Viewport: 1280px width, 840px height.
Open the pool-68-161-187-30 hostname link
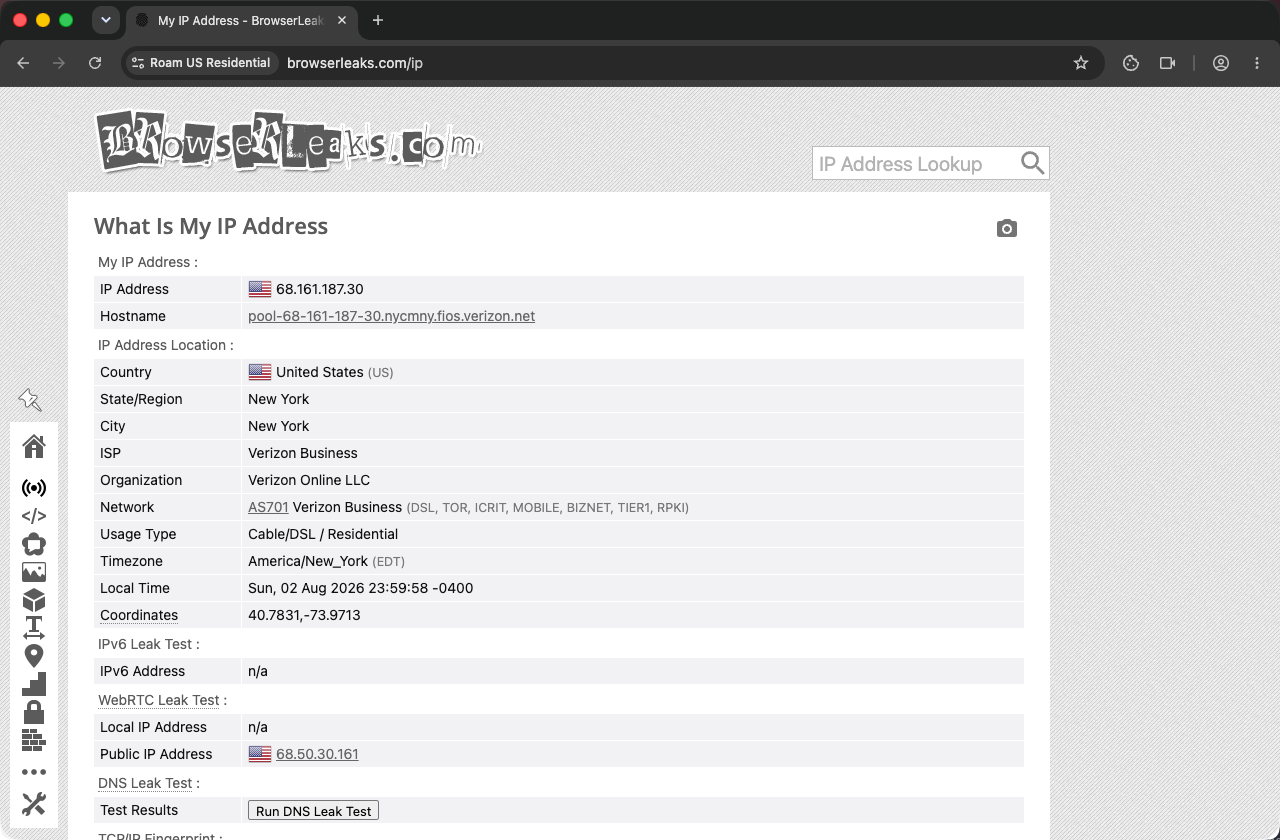pos(391,316)
